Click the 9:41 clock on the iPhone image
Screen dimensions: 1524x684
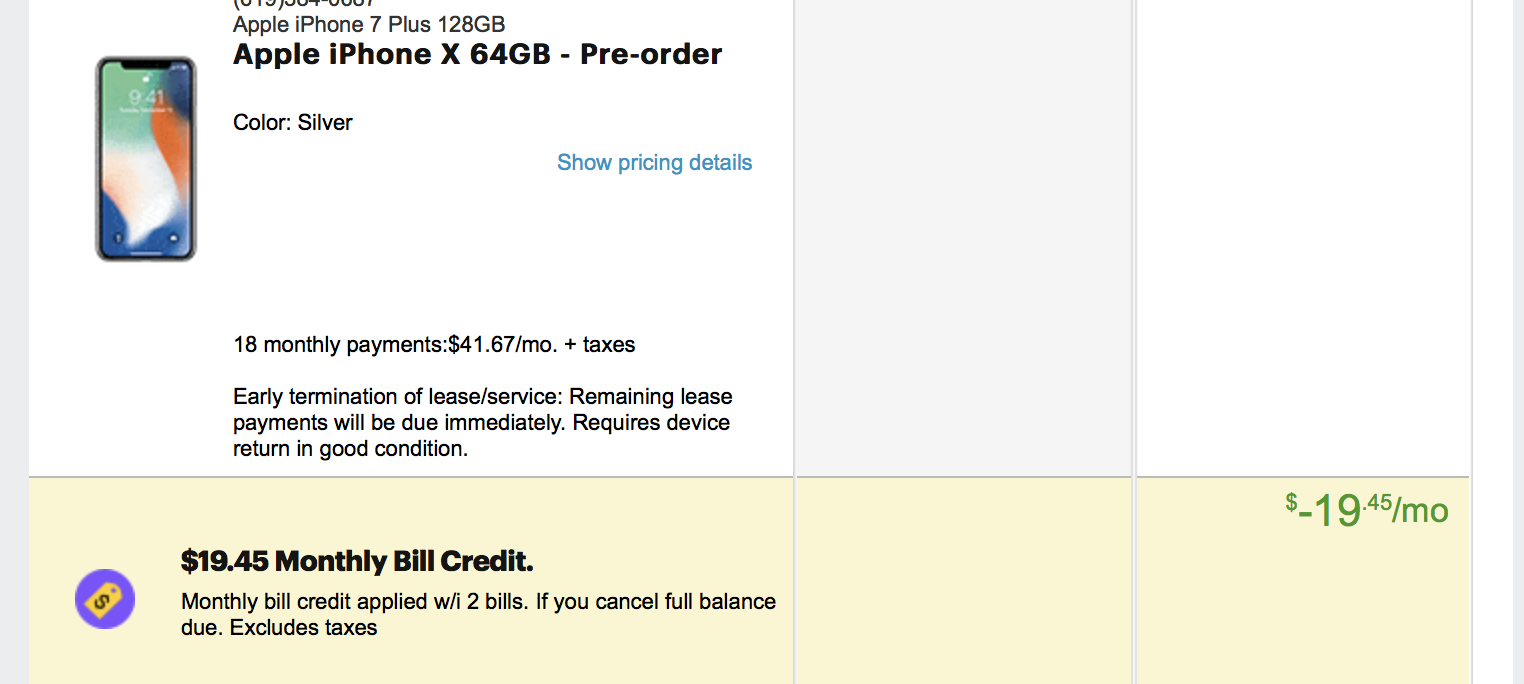(146, 97)
